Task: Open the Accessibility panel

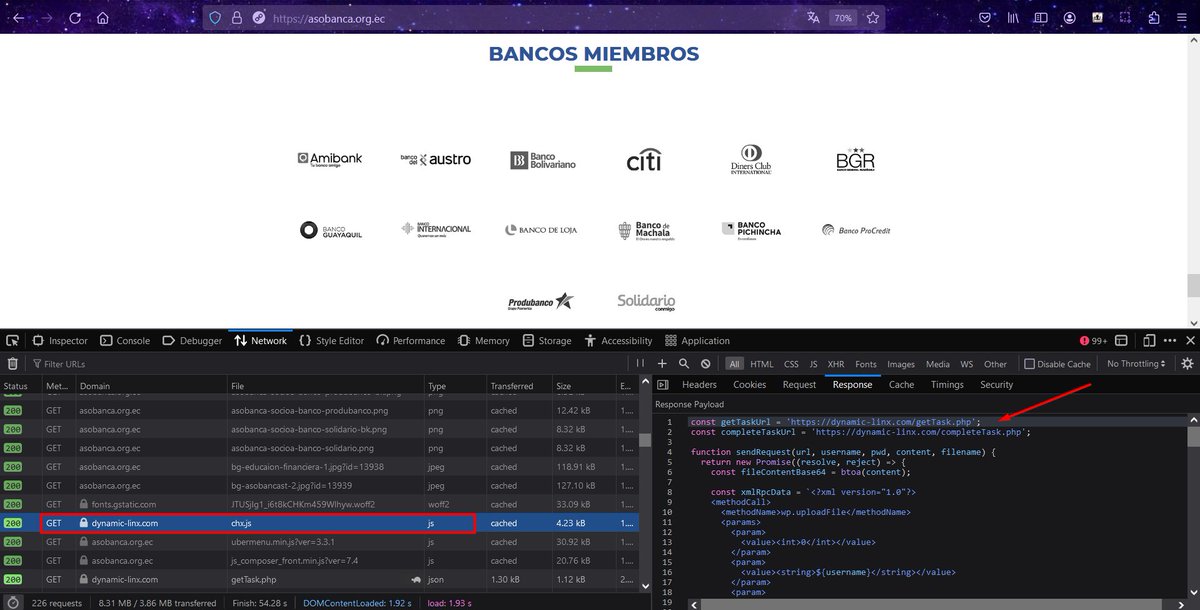Action: click(x=619, y=341)
